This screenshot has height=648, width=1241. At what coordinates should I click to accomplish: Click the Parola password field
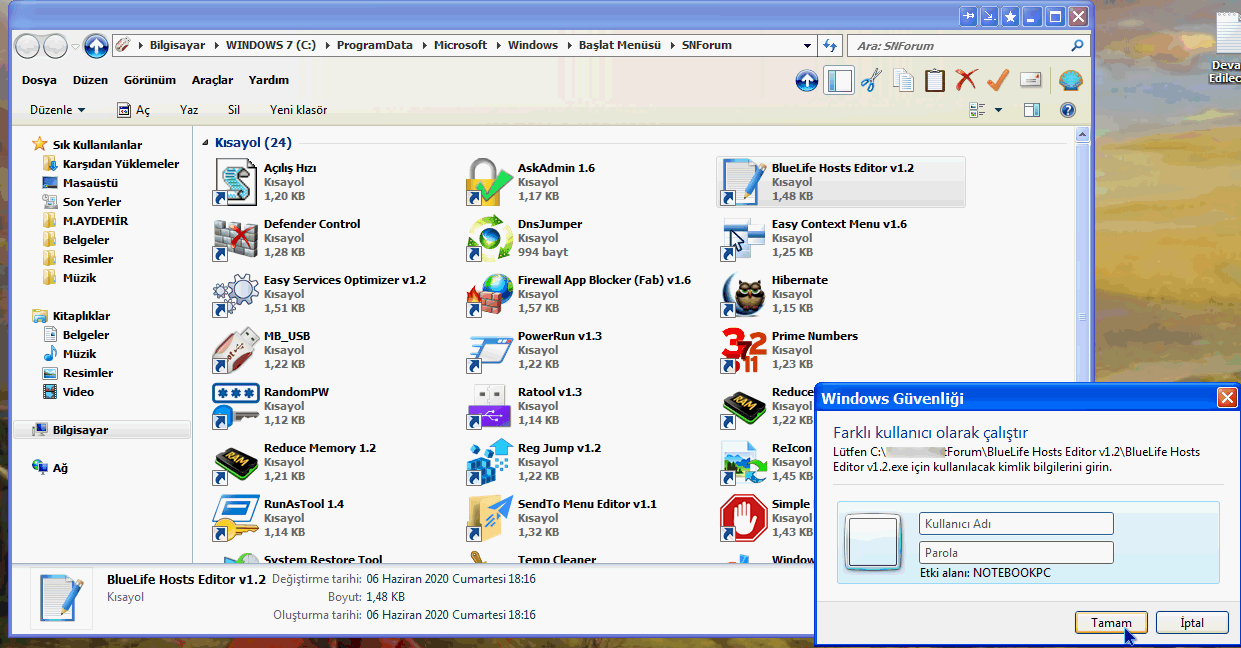pyautogui.click(x=1016, y=552)
